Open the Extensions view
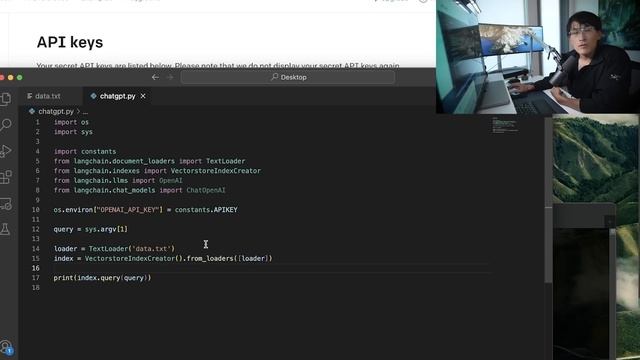 click(x=5, y=177)
